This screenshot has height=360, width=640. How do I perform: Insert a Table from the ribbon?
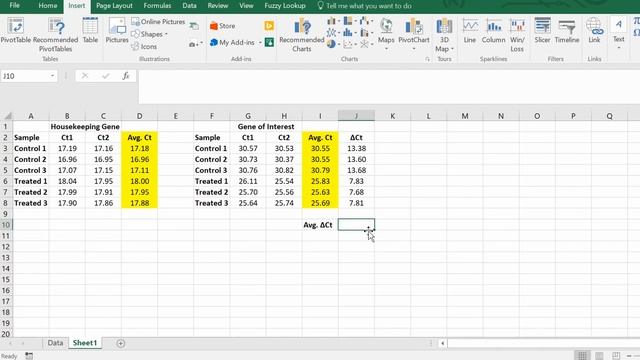tap(90, 31)
